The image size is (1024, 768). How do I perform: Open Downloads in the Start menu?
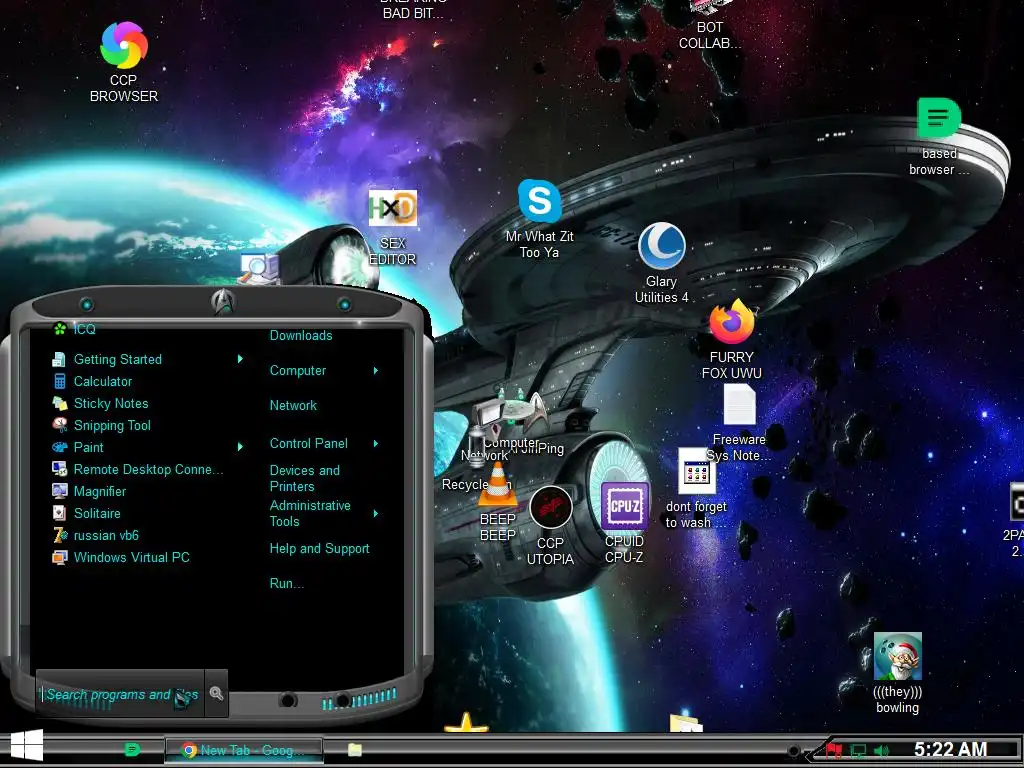coord(301,336)
